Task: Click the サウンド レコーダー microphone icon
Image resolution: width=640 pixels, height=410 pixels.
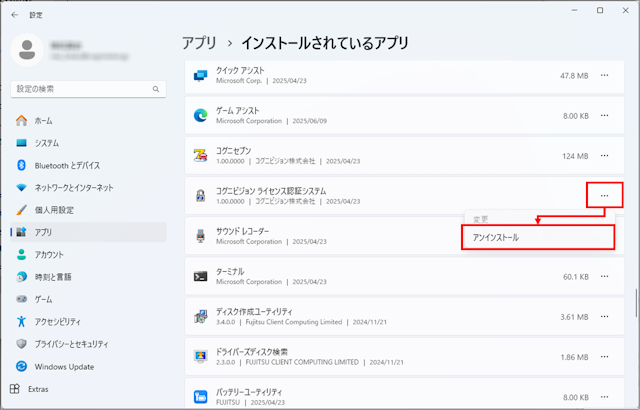Action: 200,236
